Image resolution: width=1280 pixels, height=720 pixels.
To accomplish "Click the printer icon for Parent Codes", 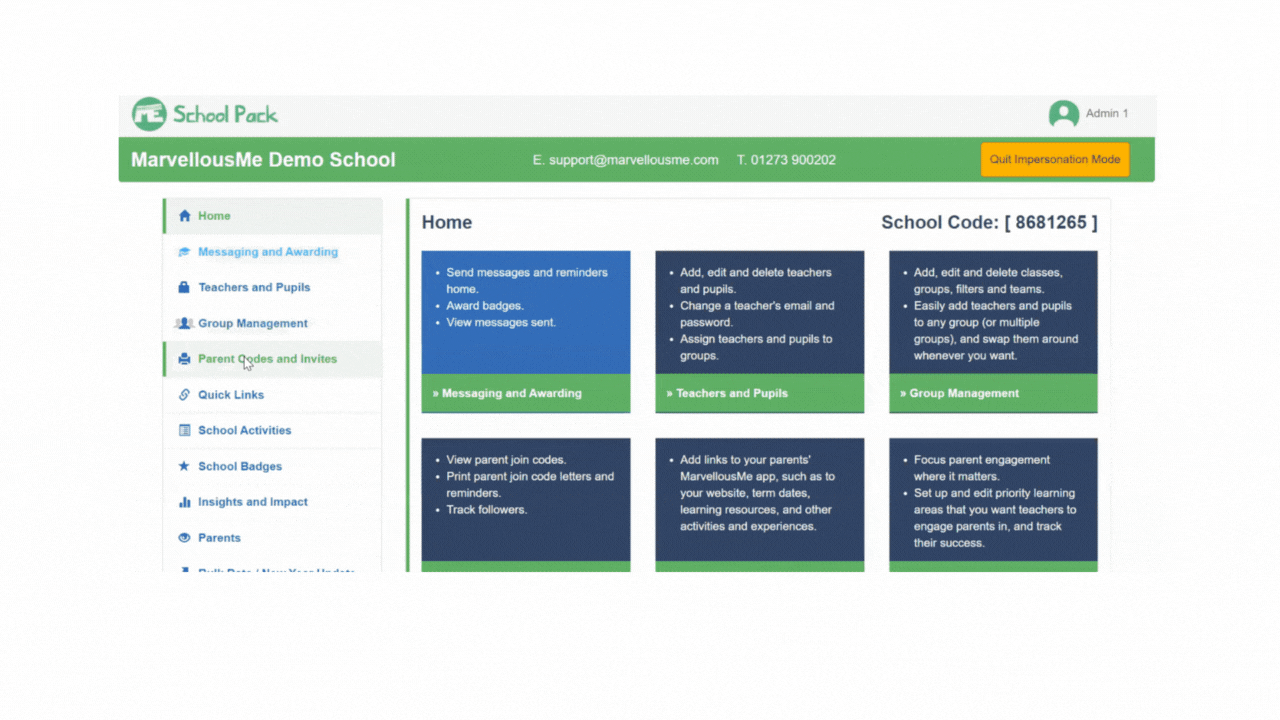I will coord(184,359).
